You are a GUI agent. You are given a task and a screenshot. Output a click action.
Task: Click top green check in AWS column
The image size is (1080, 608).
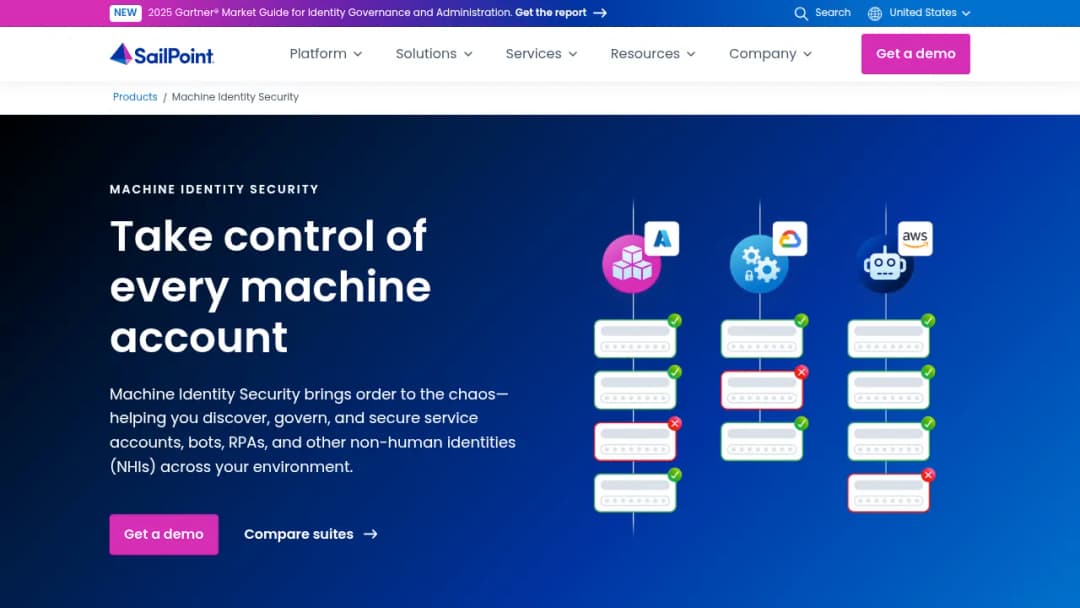click(928, 320)
